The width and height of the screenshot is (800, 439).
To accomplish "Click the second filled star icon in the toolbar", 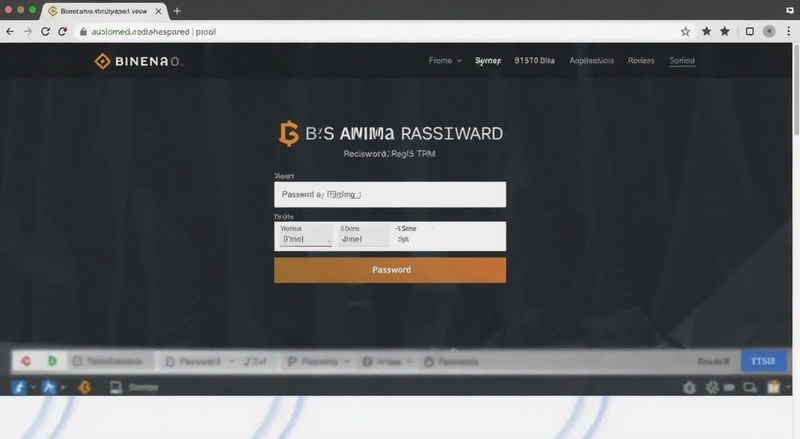I will coord(724,32).
